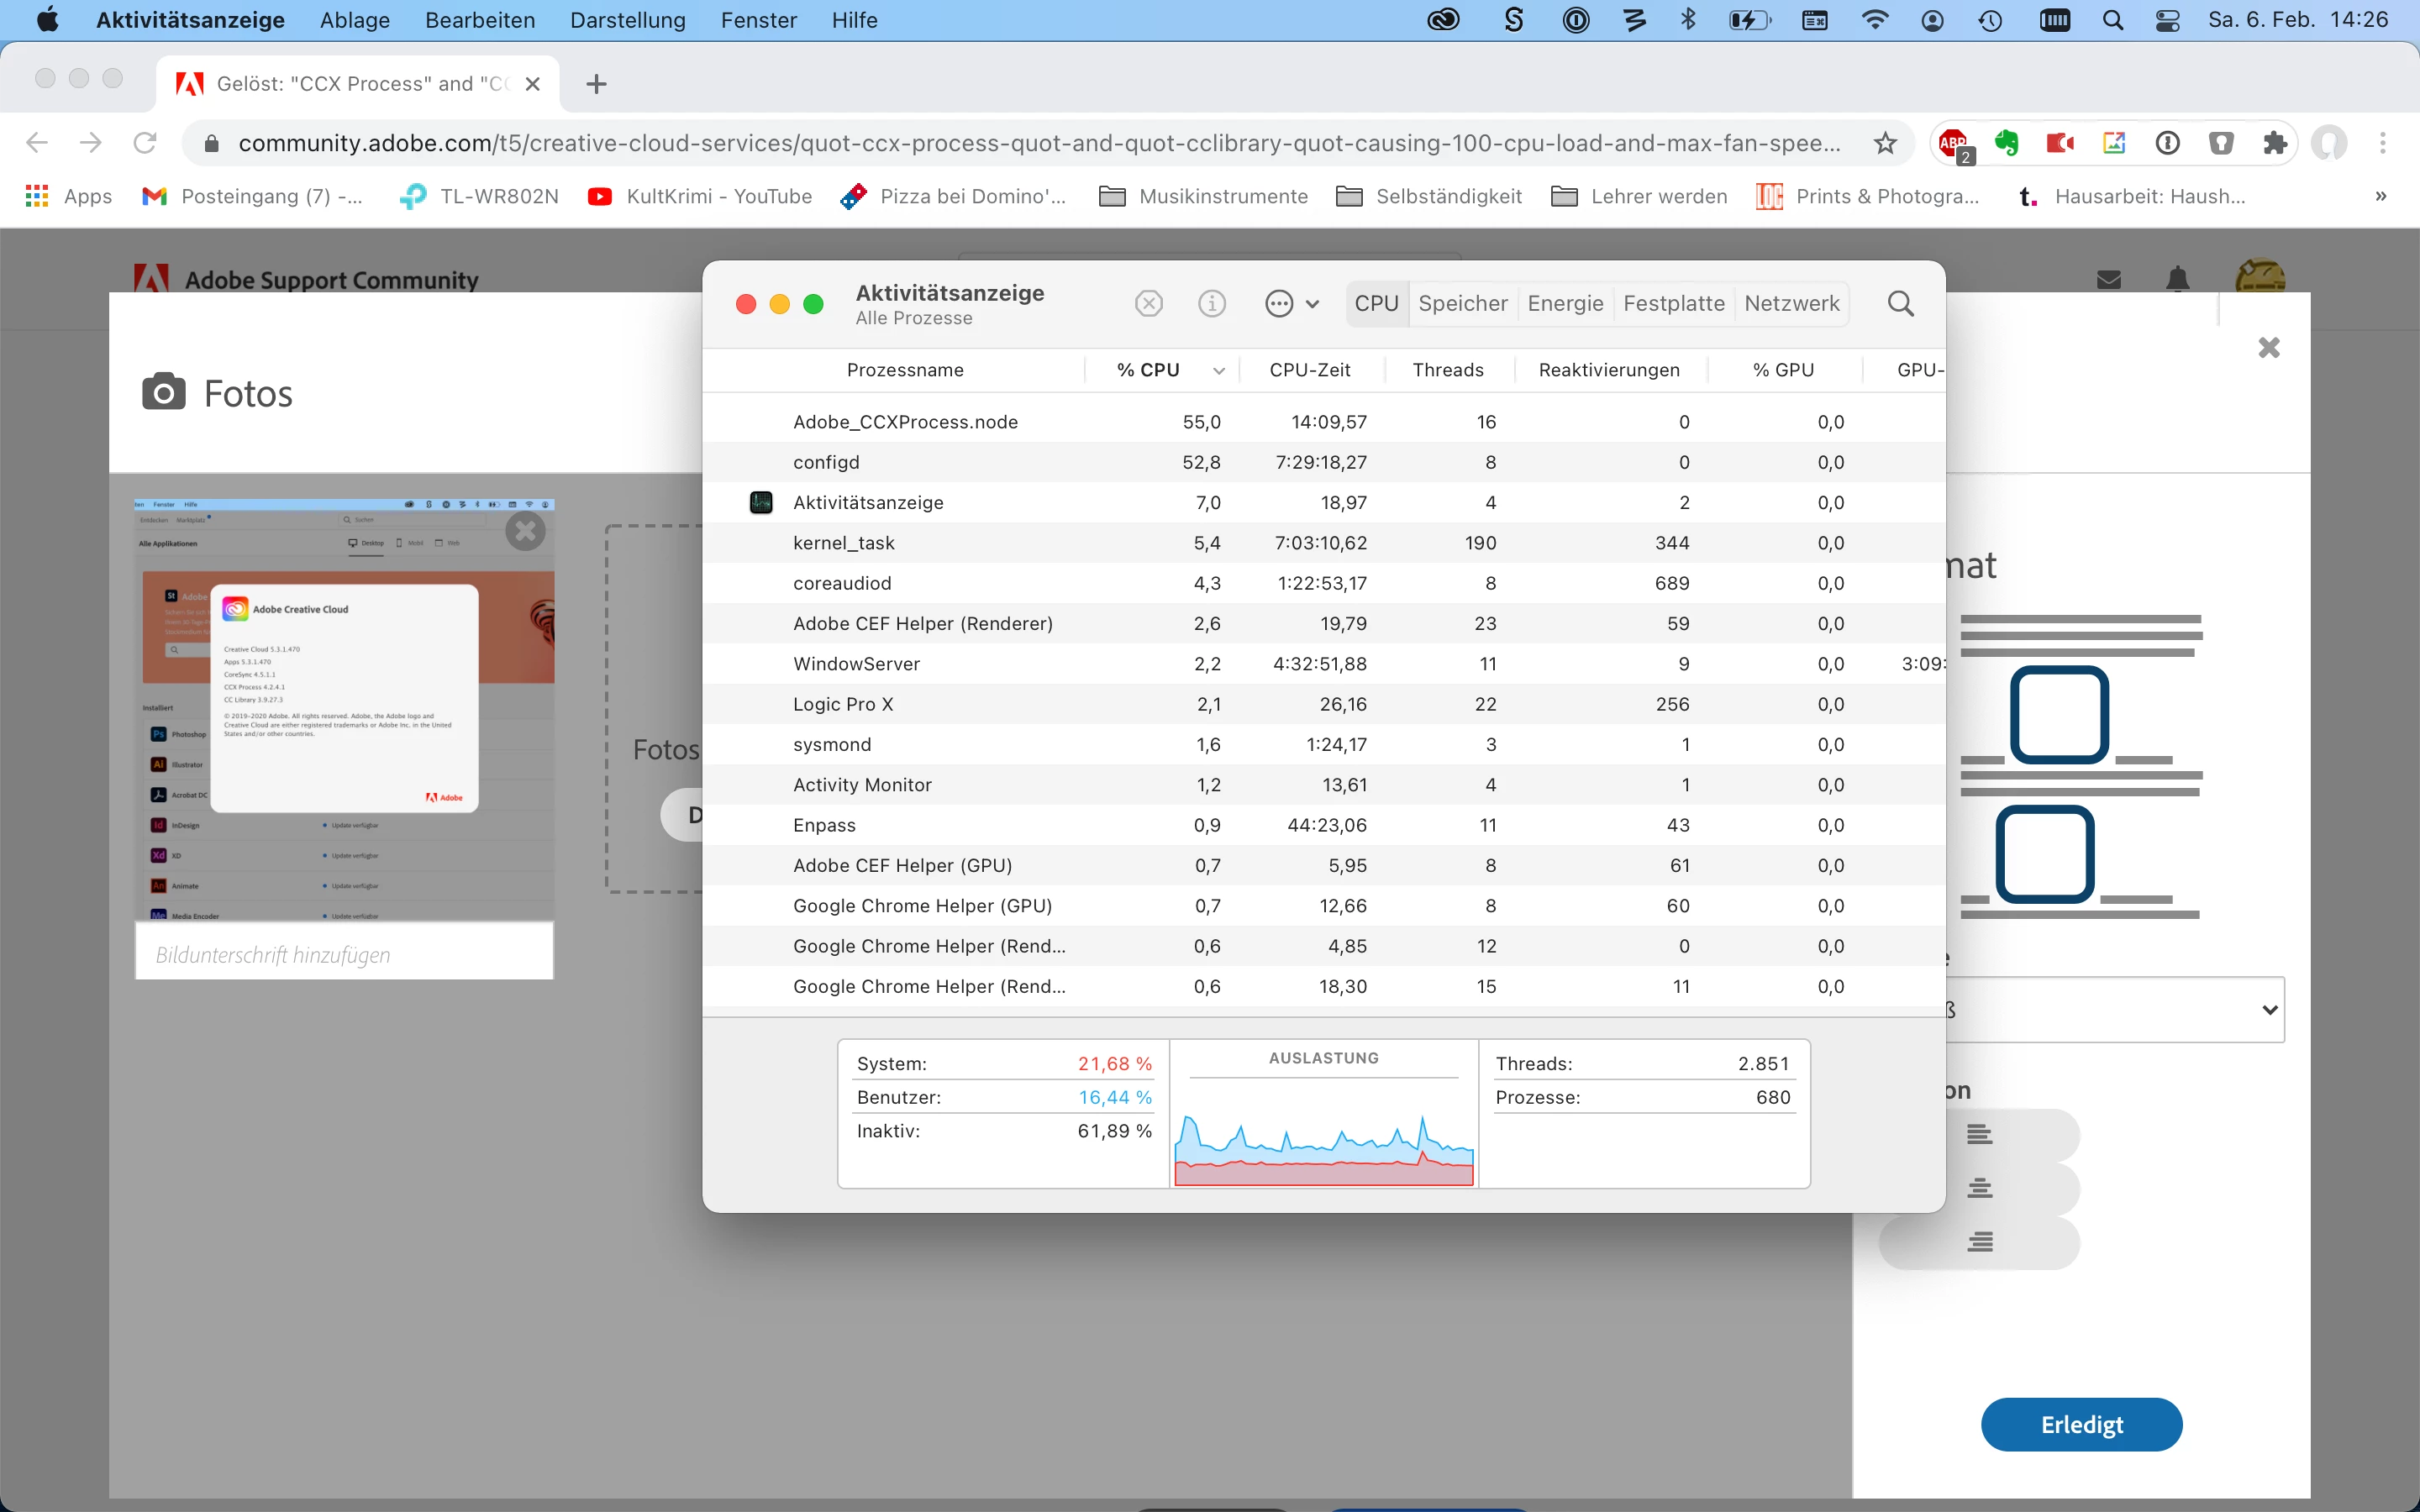
Task: Click the Erledigt button
Action: click(2081, 1424)
